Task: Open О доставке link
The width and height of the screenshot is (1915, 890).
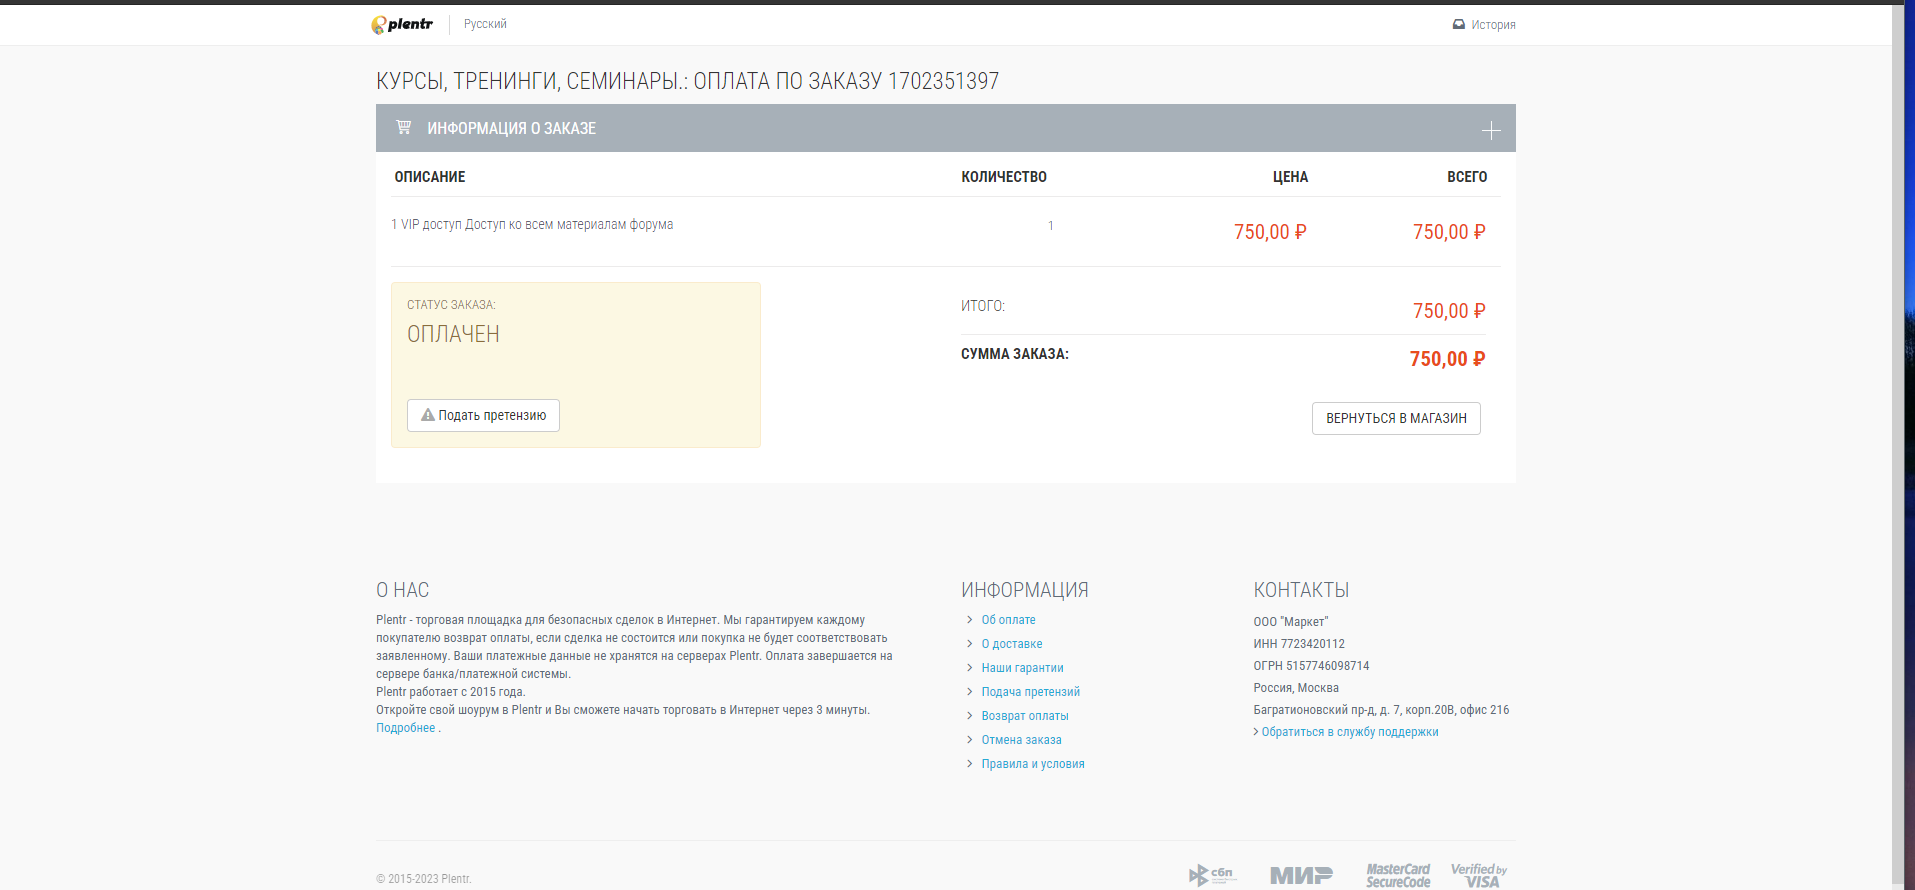Action: coord(1012,644)
